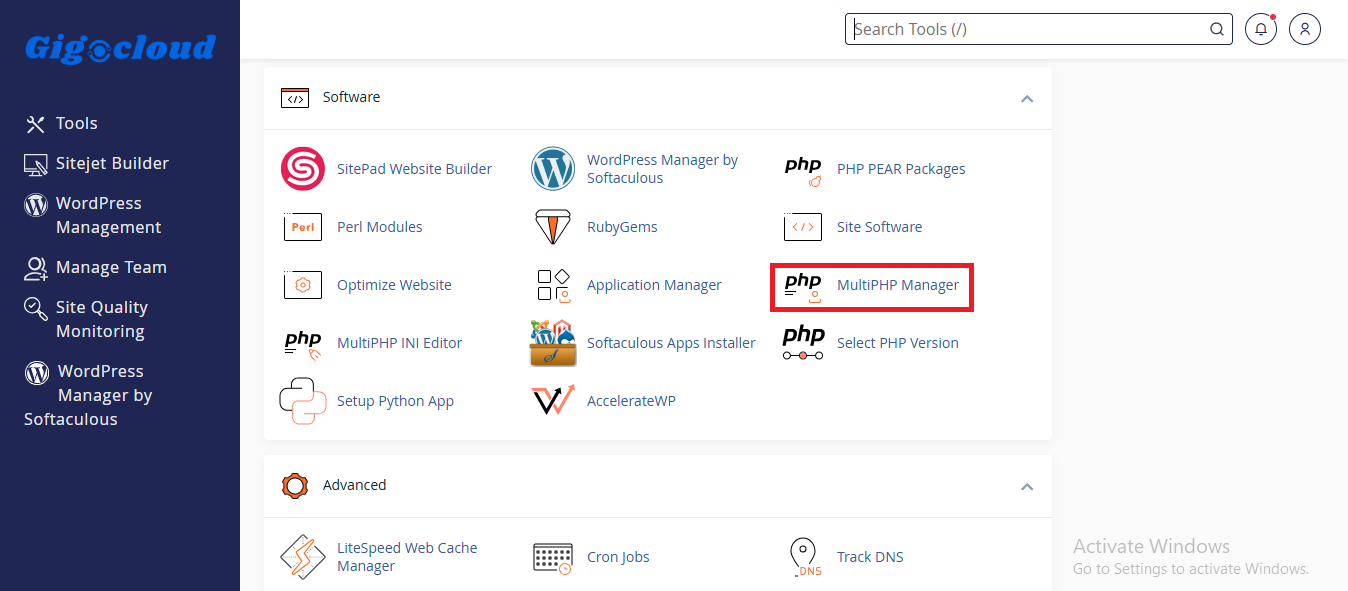1348x591 pixels.
Task: Click the Track DNS link
Action: pos(870,557)
